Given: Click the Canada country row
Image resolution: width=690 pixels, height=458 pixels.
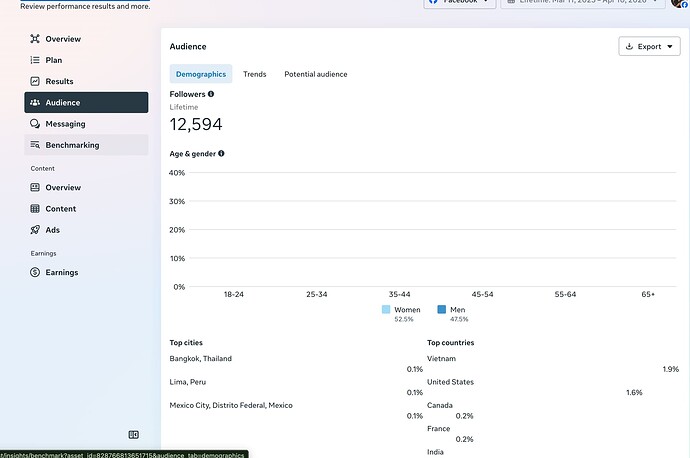Looking at the screenshot, I should click(553, 410).
